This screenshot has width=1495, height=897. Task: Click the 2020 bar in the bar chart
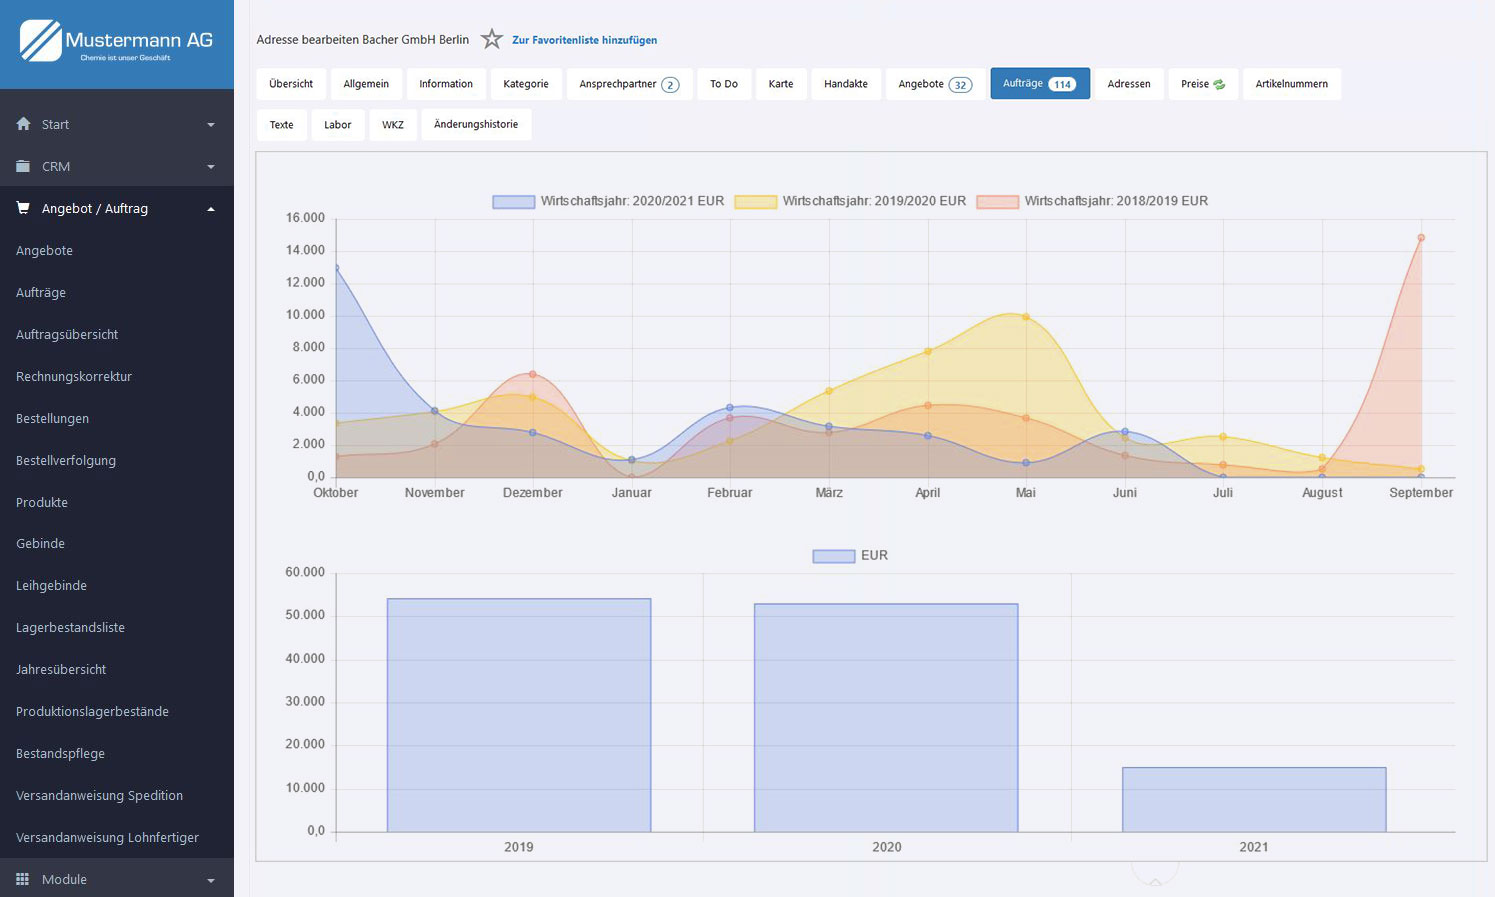click(886, 717)
